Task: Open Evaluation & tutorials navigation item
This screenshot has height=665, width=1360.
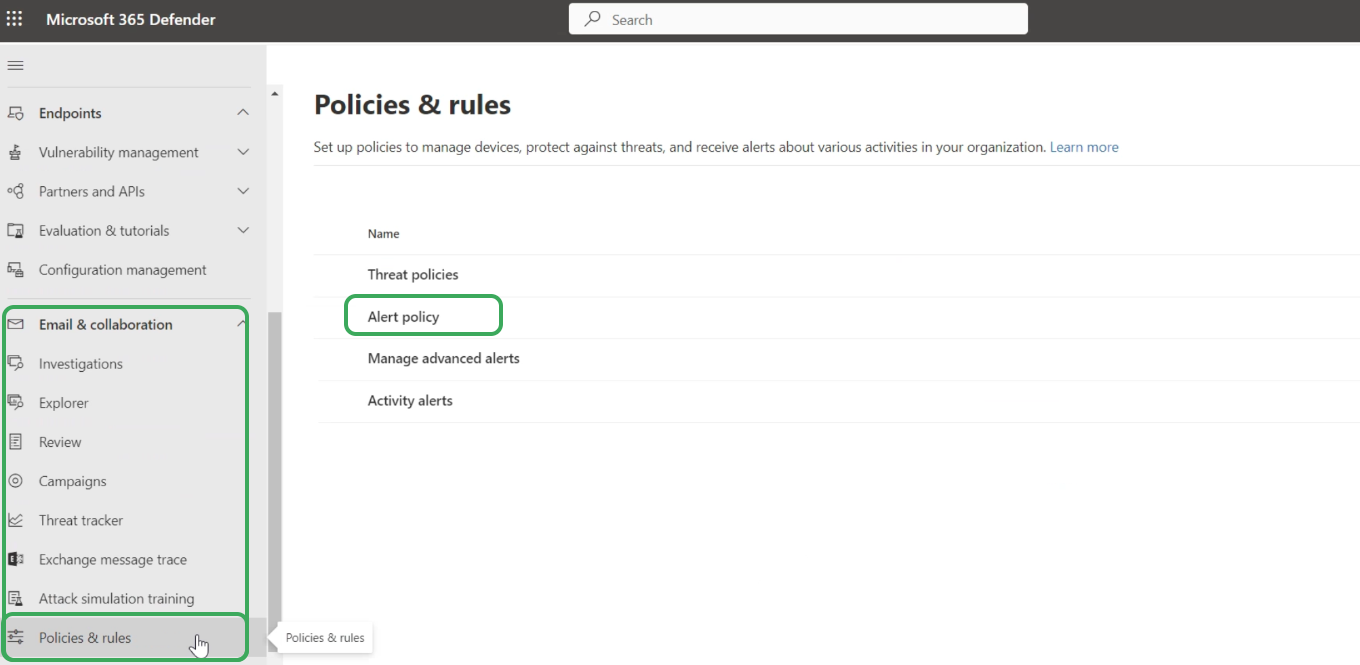Action: point(104,230)
